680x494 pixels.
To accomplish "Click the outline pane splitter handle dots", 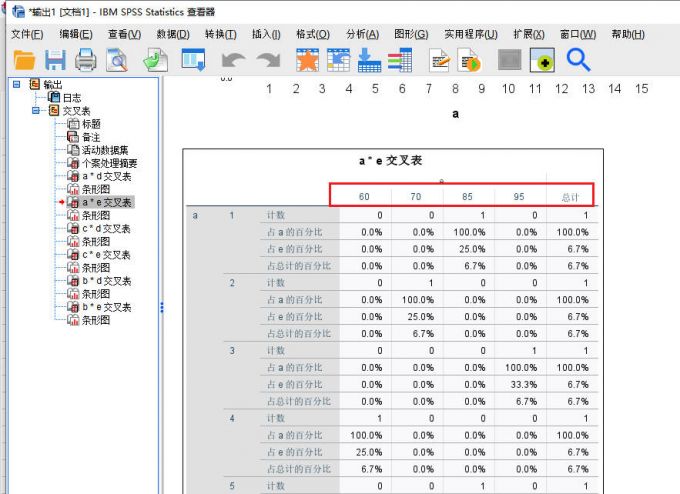I will pyautogui.click(x=162, y=308).
